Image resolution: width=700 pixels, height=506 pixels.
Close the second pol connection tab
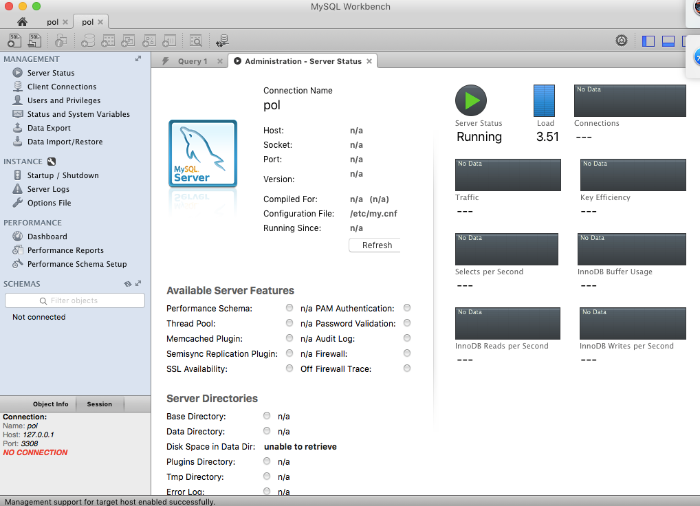pos(100,22)
